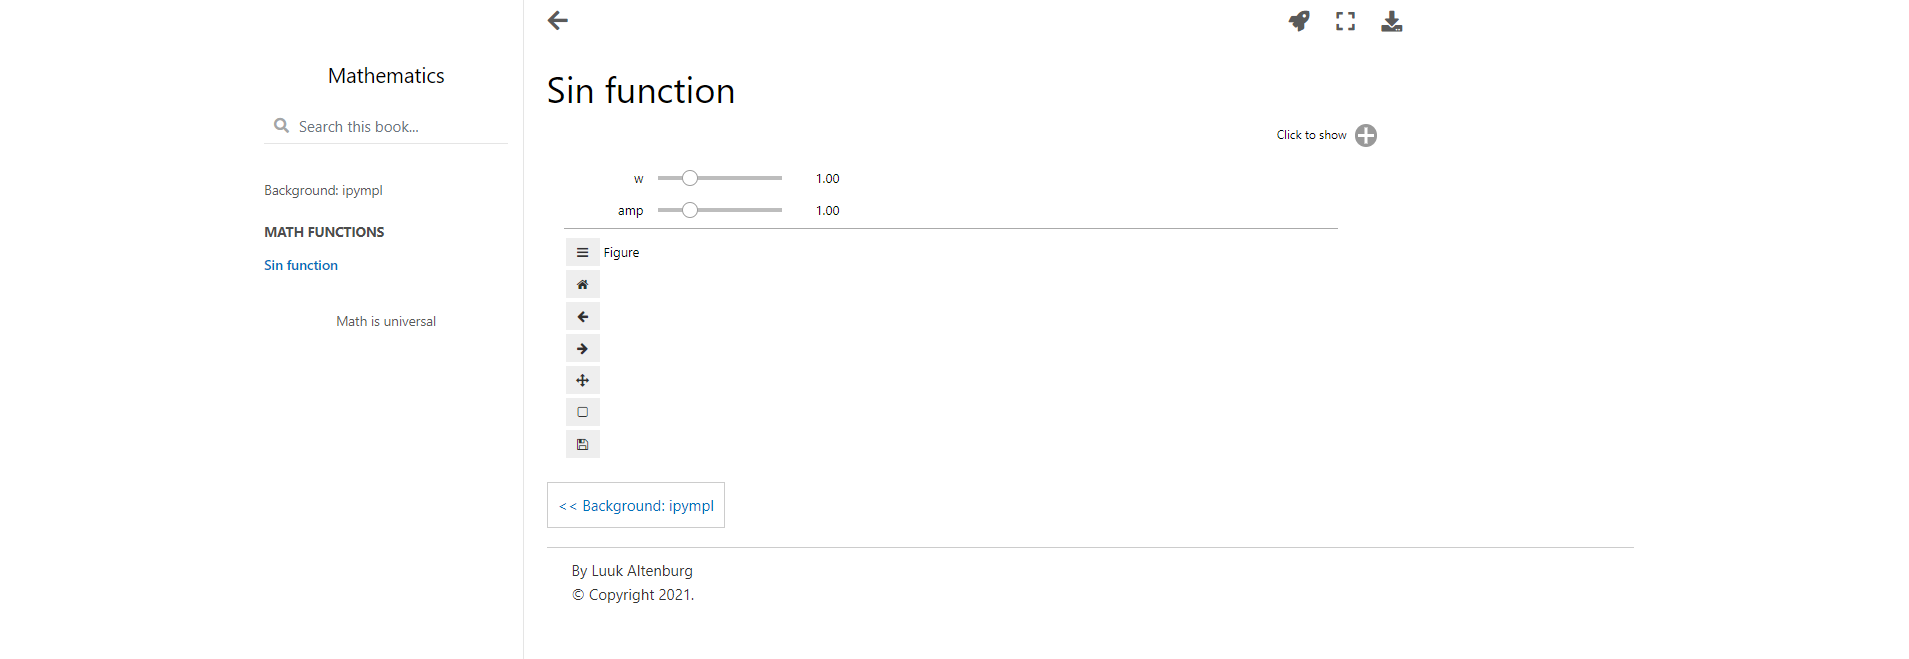Screen dimensions: 1909x659
Task: Click the Forward view arrow in Figure toolbar
Action: click(x=583, y=348)
